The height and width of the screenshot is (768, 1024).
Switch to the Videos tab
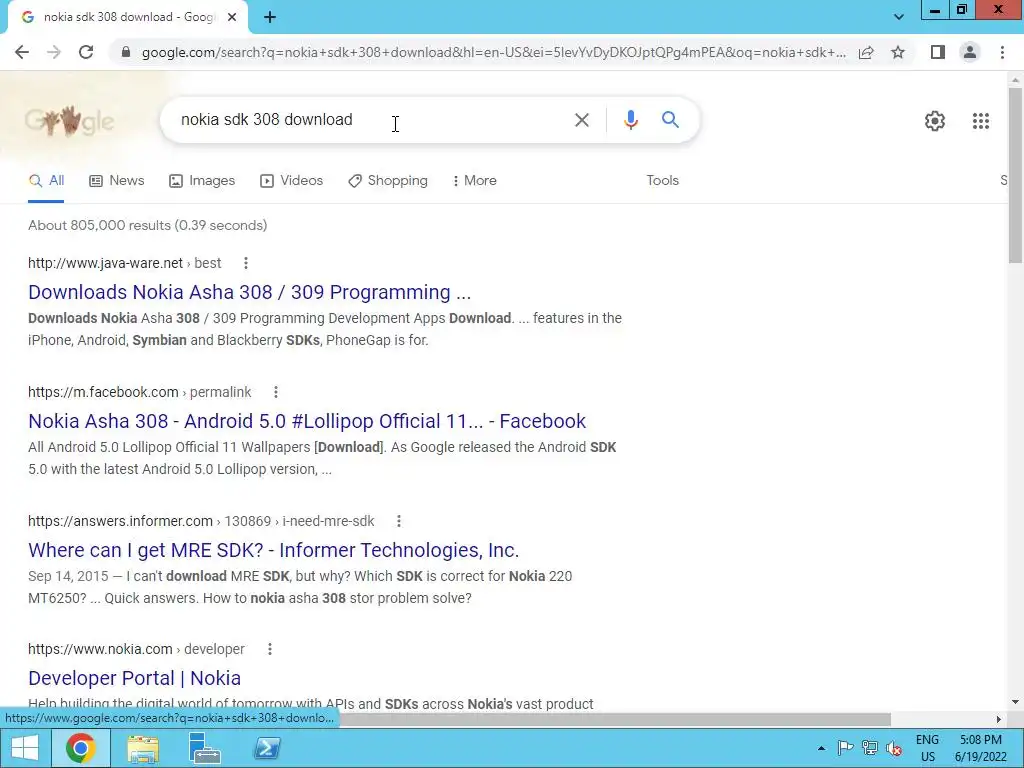291,181
